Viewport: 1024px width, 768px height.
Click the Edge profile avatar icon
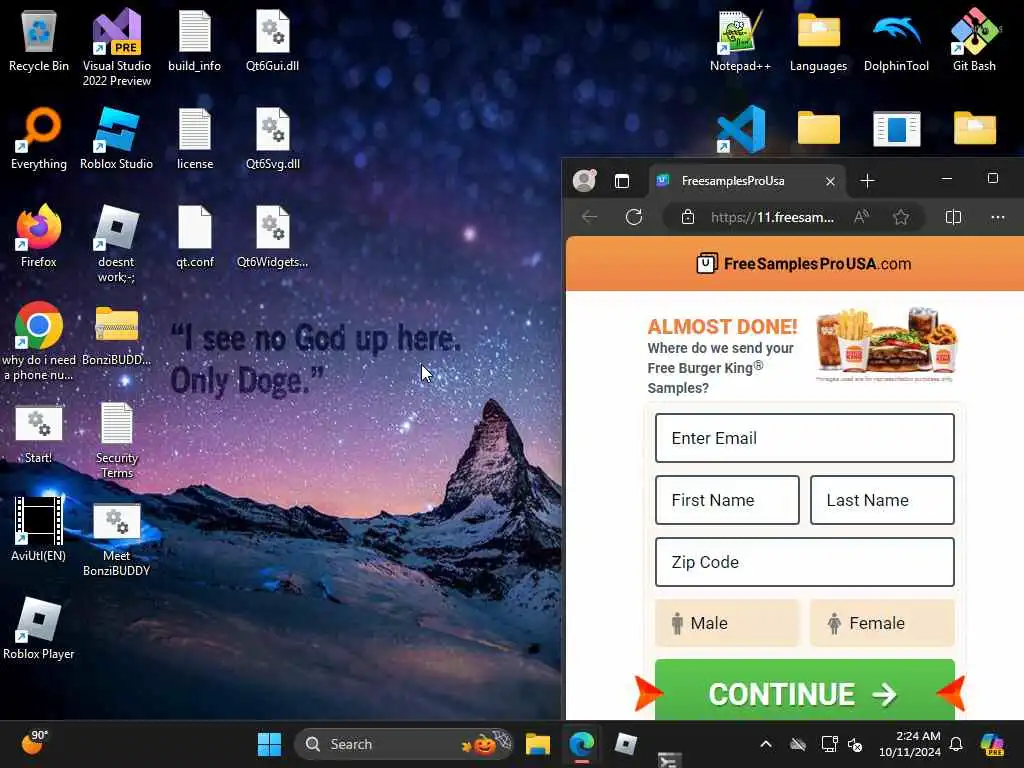pyautogui.click(x=584, y=180)
